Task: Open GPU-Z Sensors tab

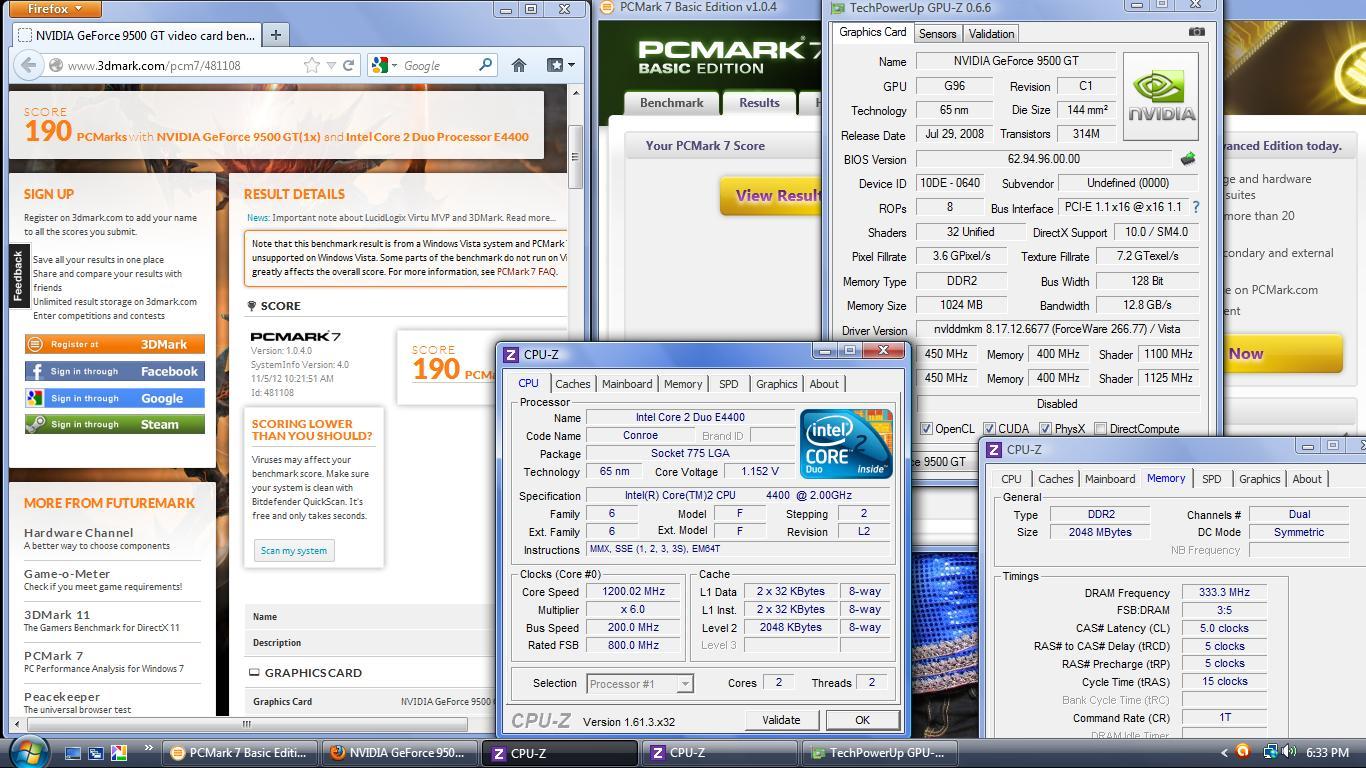Action: 937,33
